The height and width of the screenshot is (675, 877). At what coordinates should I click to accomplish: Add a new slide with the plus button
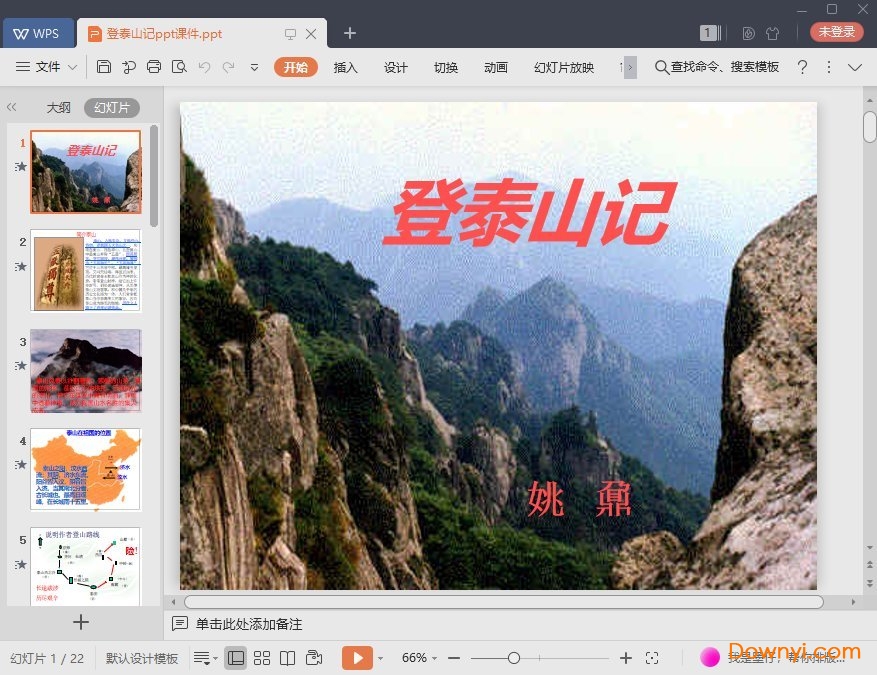[80, 622]
